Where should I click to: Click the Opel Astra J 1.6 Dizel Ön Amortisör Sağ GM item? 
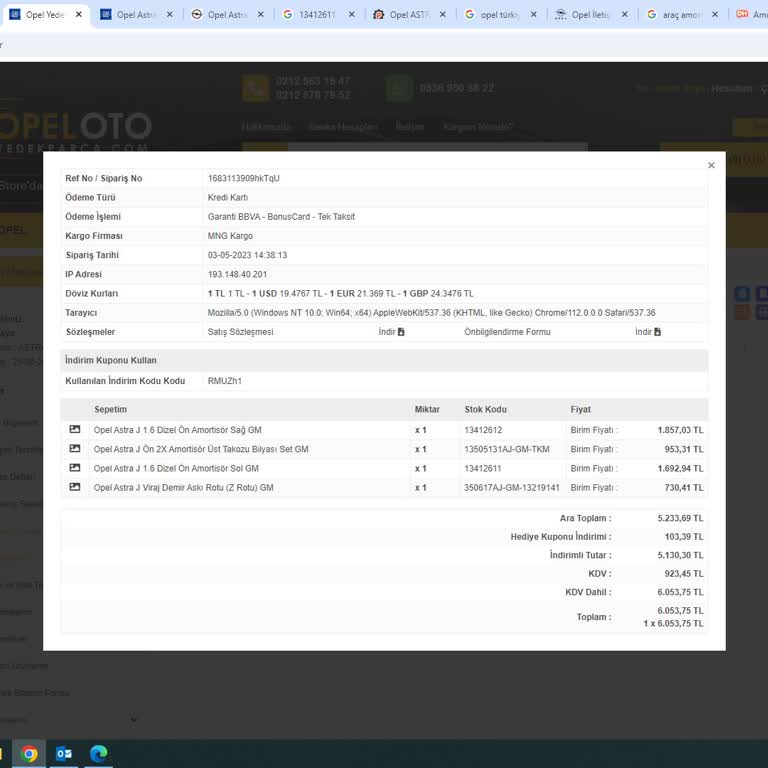177,430
